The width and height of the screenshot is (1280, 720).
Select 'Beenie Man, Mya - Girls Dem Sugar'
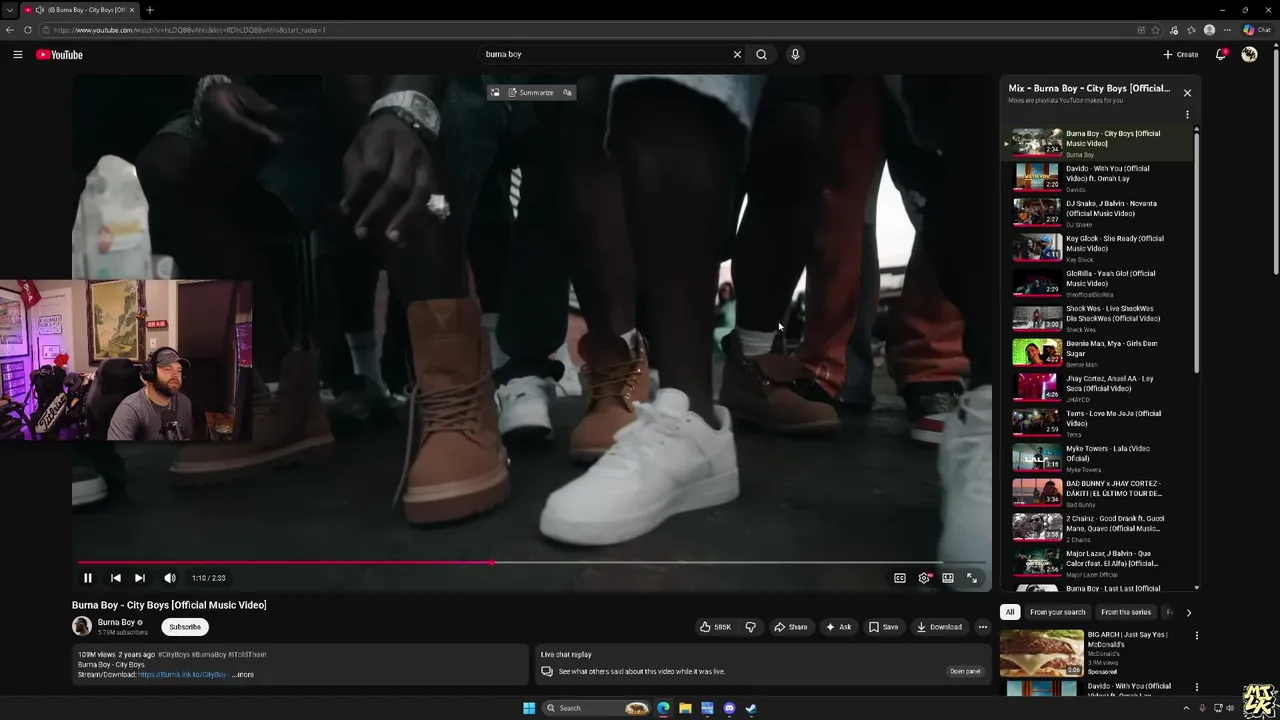(1097, 352)
